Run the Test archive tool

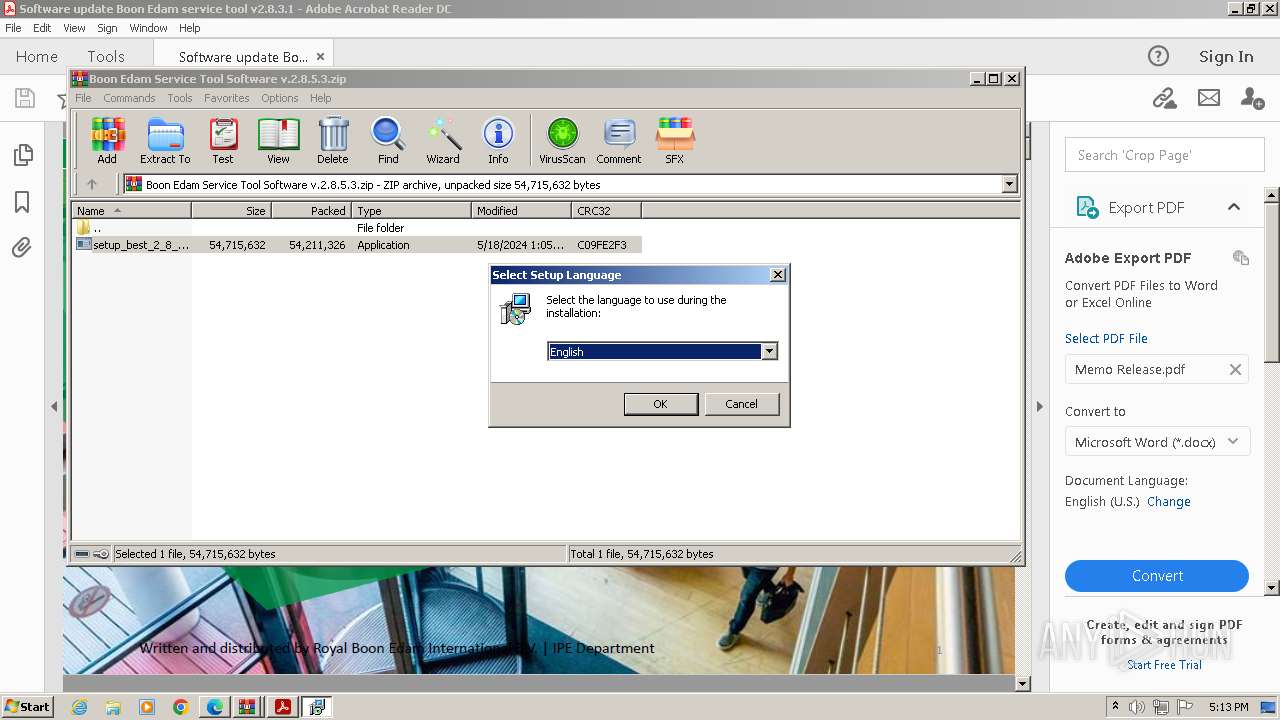tap(223, 140)
